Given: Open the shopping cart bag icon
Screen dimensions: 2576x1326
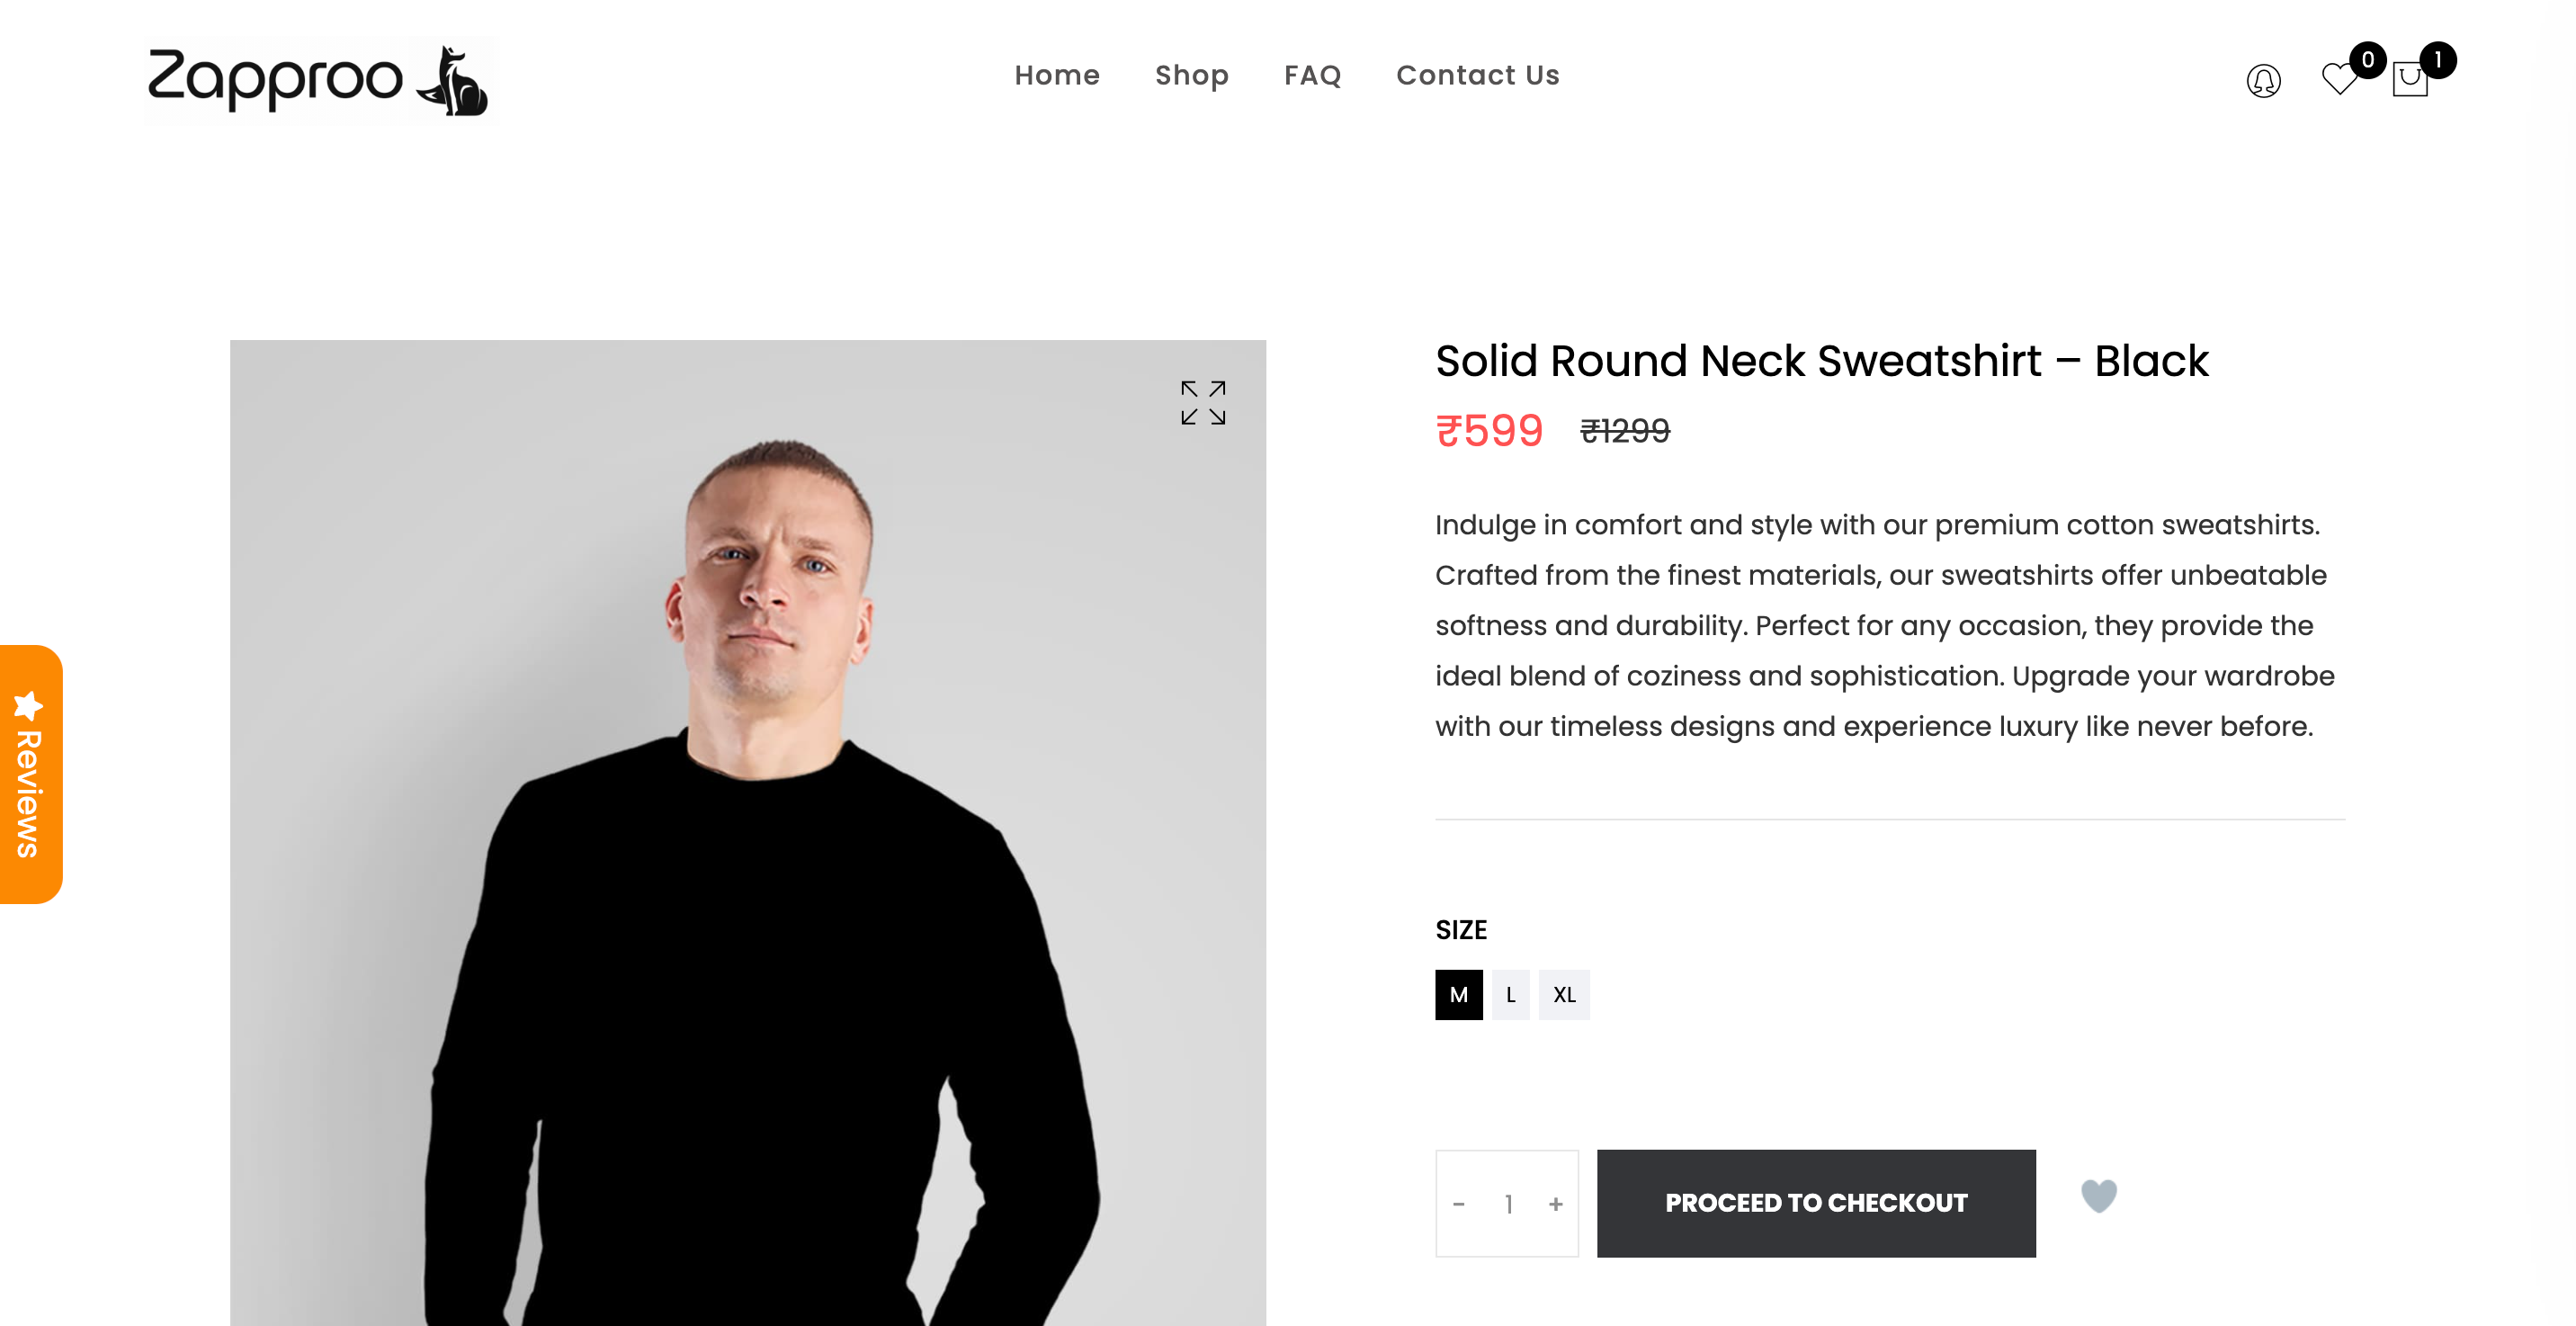Looking at the screenshot, I should pyautogui.click(x=2410, y=80).
